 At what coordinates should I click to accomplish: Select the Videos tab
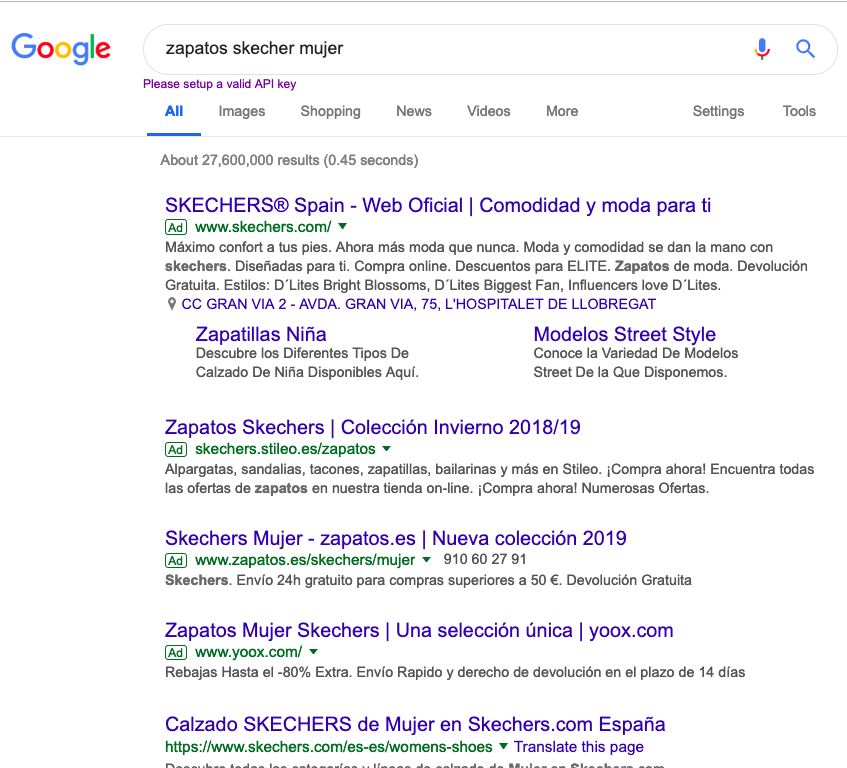(488, 111)
